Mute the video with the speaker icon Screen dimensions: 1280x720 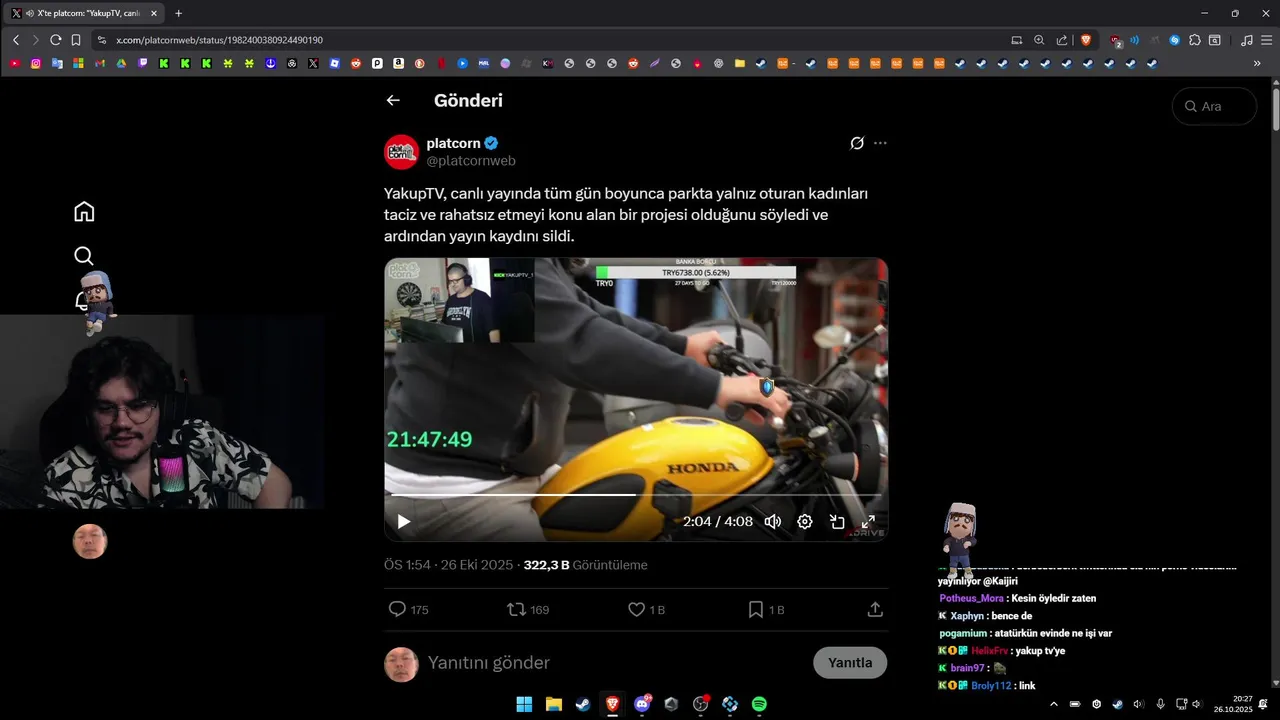[773, 521]
